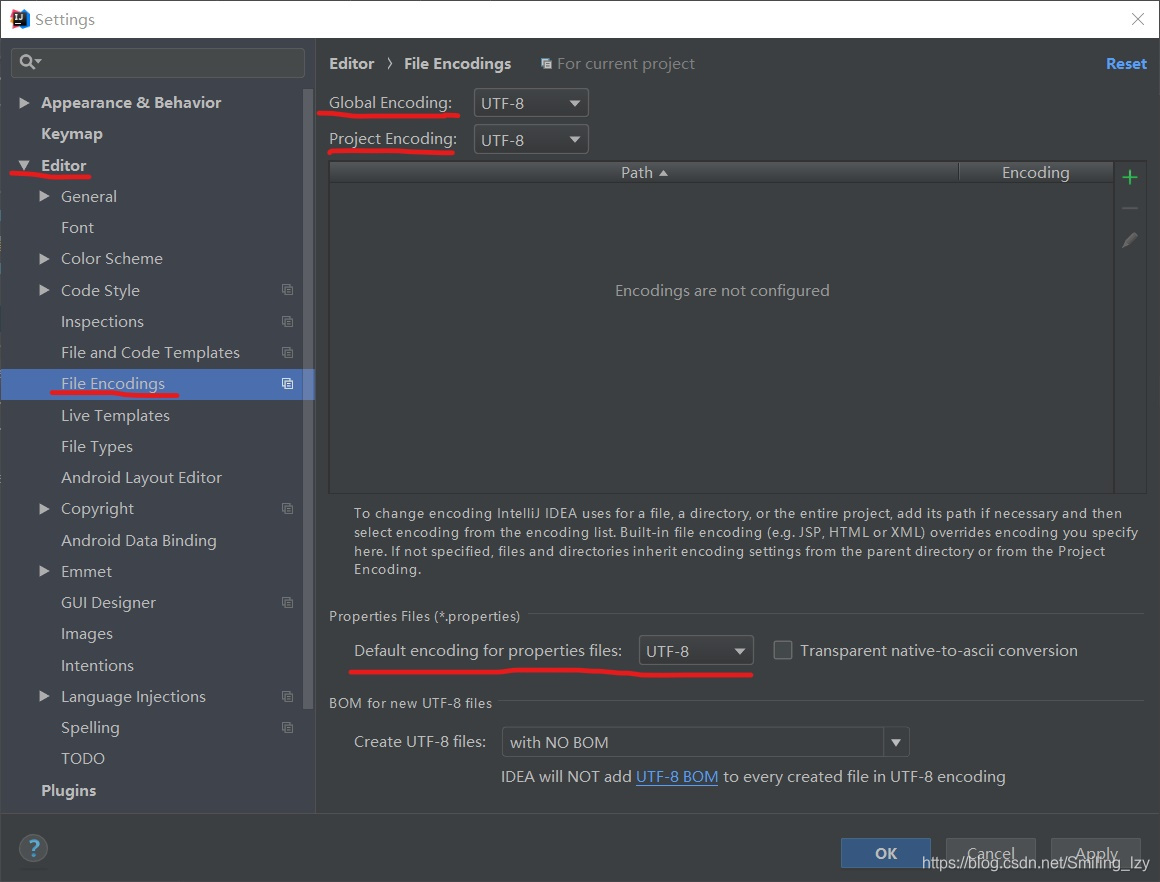Sort table by Path column header

(x=644, y=172)
